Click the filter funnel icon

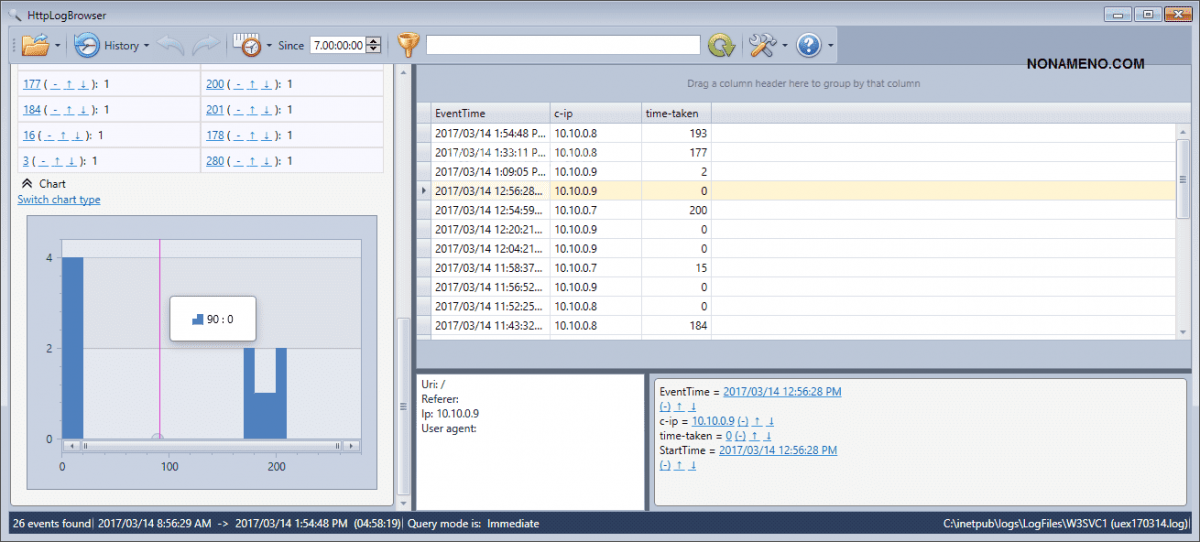[408, 45]
